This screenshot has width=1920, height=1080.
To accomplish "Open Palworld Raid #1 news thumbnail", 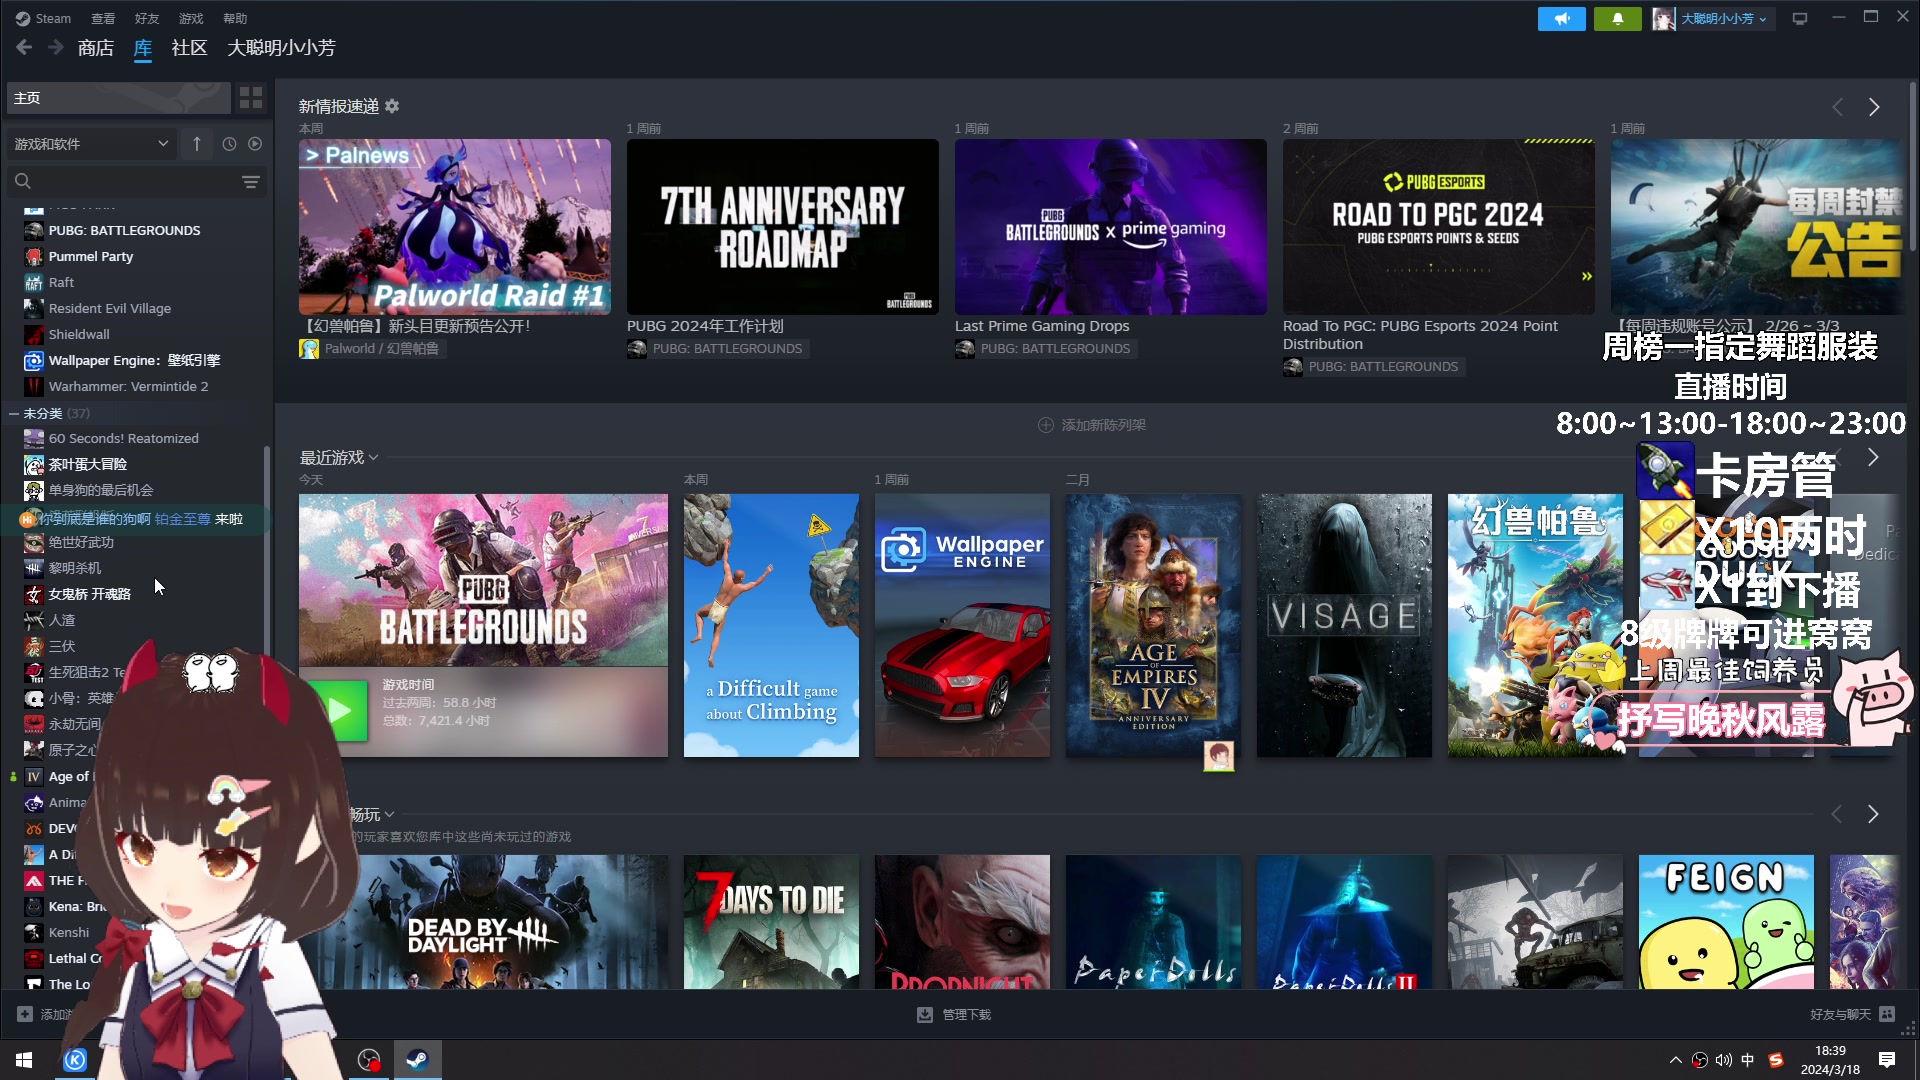I will (455, 227).
